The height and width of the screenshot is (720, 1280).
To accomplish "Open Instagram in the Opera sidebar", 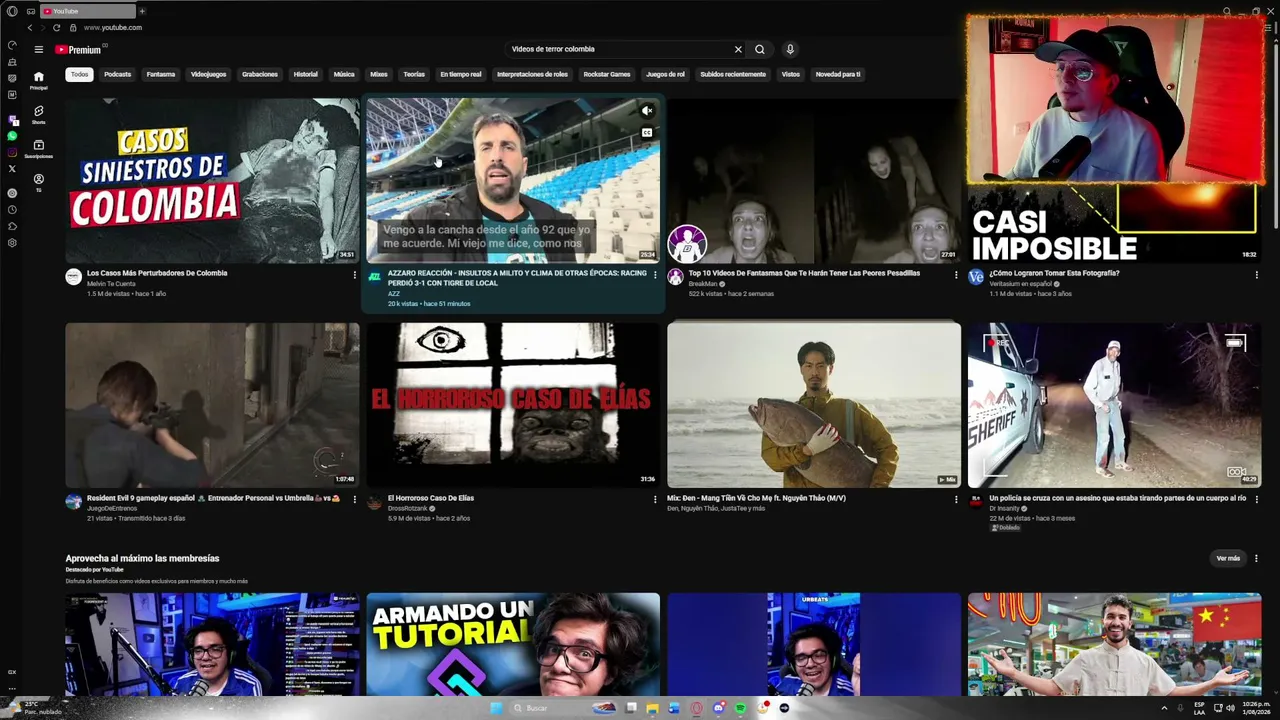I will tap(12, 152).
